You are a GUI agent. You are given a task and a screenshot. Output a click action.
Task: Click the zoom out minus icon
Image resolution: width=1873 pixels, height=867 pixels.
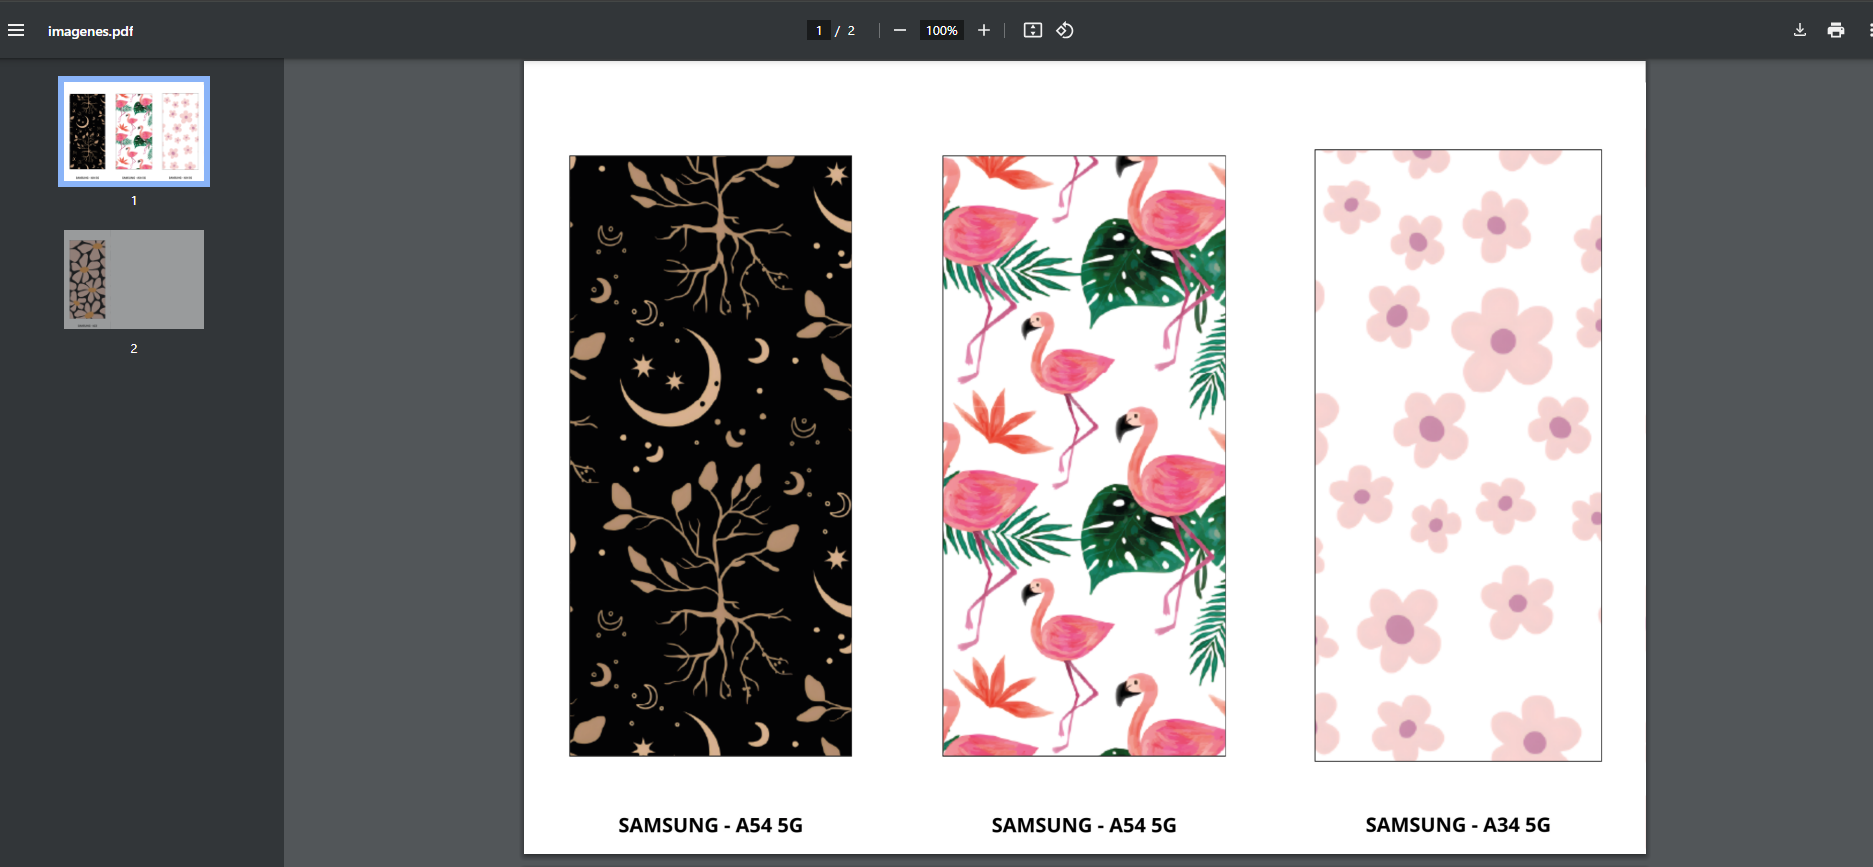[x=900, y=30]
